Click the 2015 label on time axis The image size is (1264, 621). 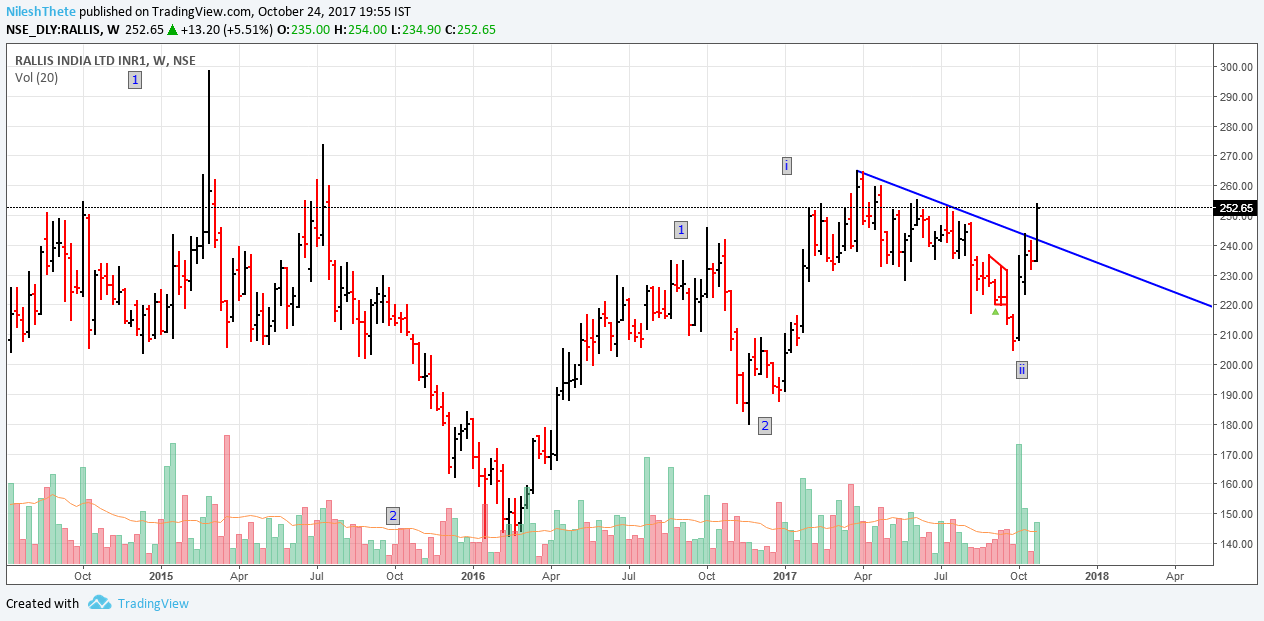click(x=161, y=576)
